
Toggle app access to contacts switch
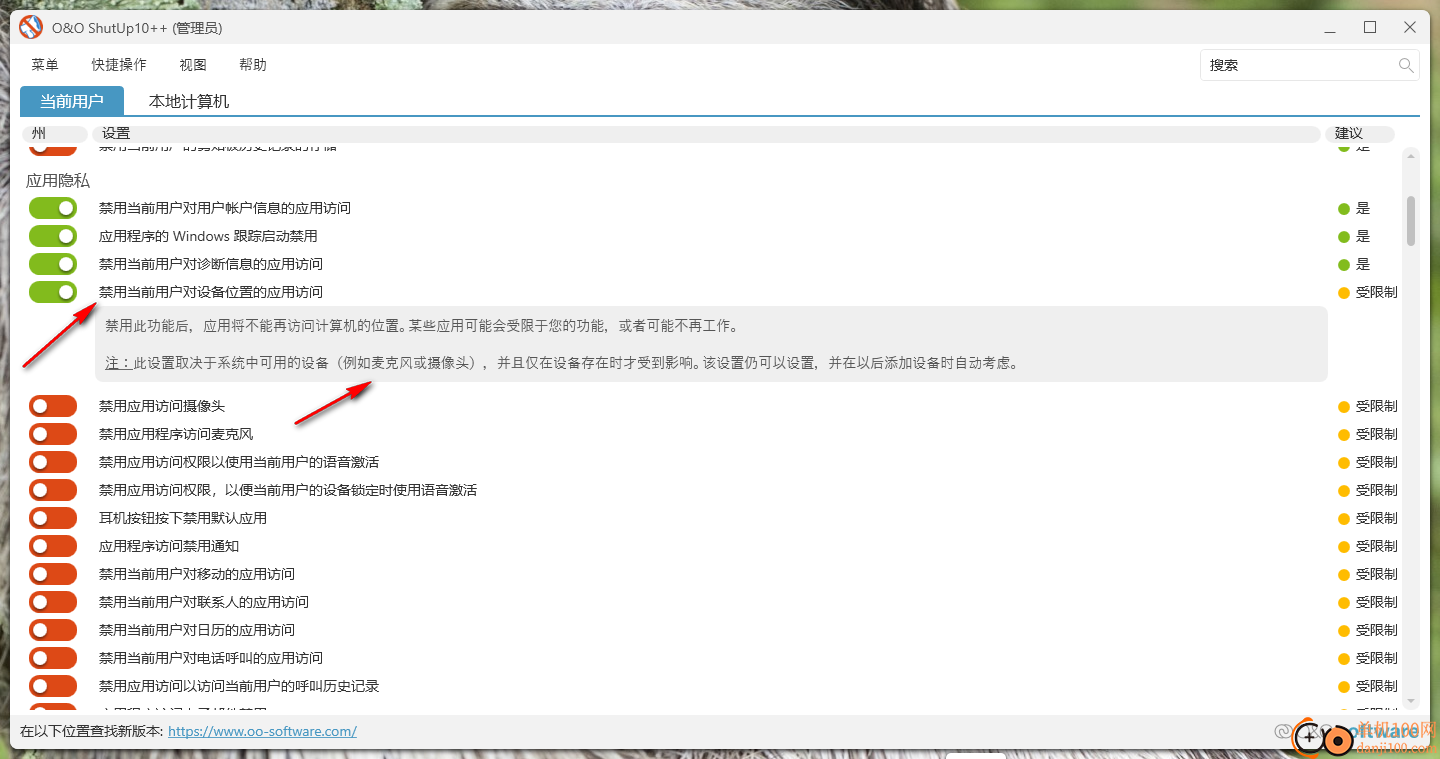53,602
